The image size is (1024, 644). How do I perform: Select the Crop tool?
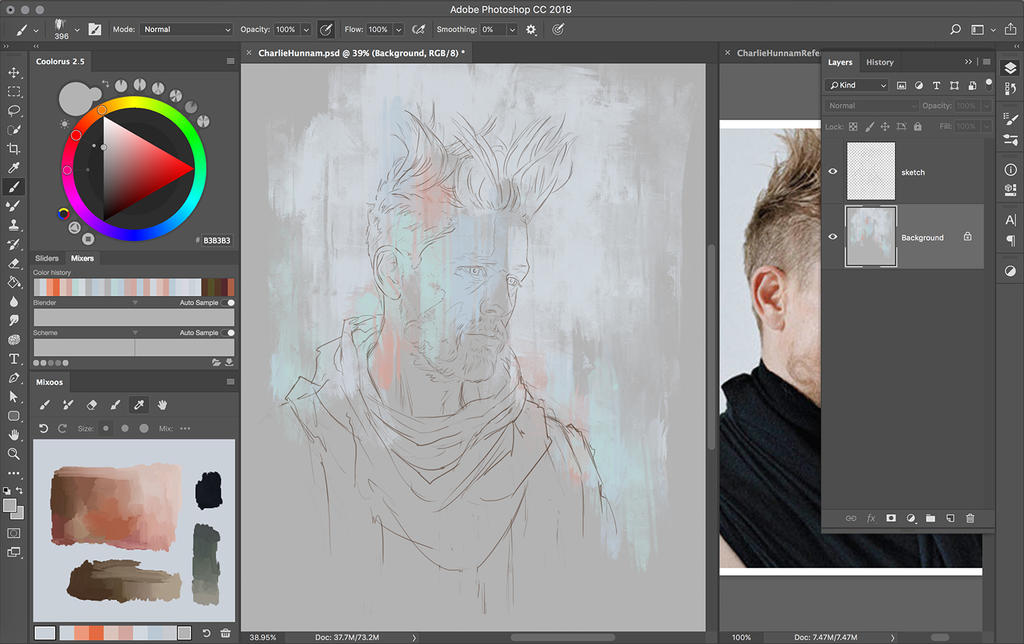point(14,149)
